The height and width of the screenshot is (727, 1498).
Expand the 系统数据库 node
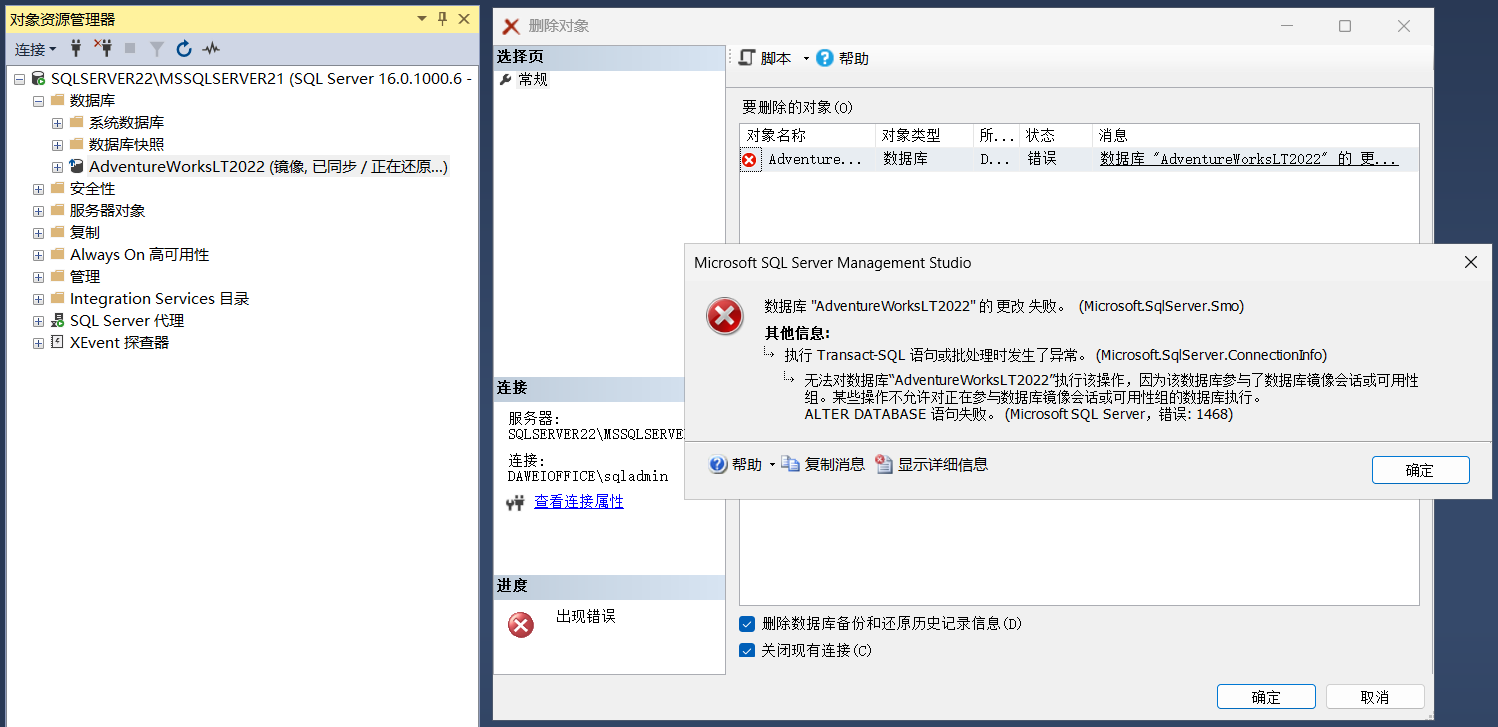[57, 123]
